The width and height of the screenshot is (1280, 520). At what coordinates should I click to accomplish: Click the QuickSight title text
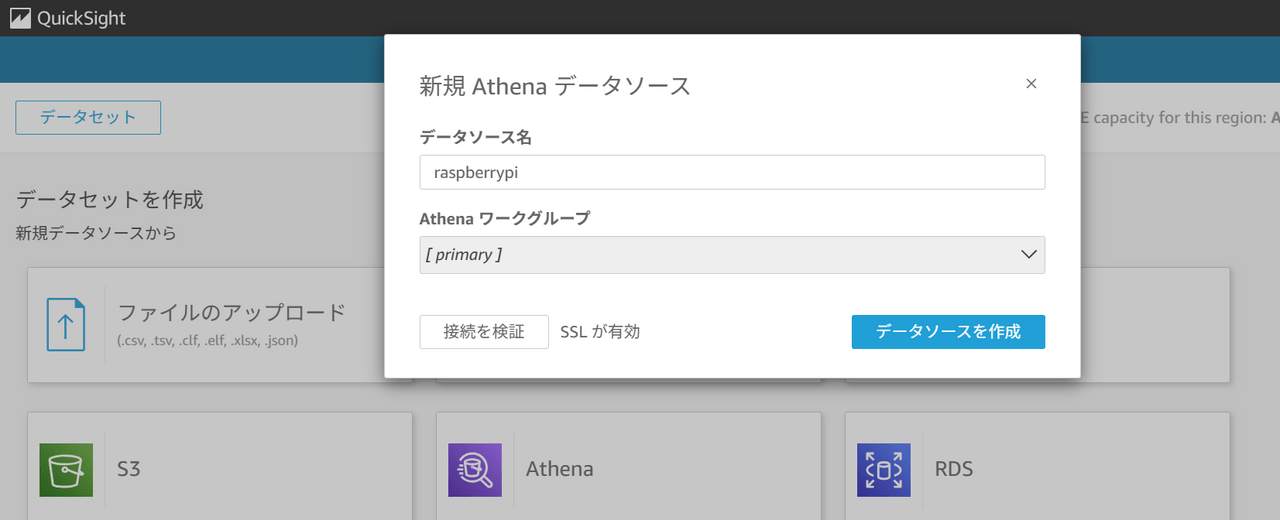[x=81, y=18]
